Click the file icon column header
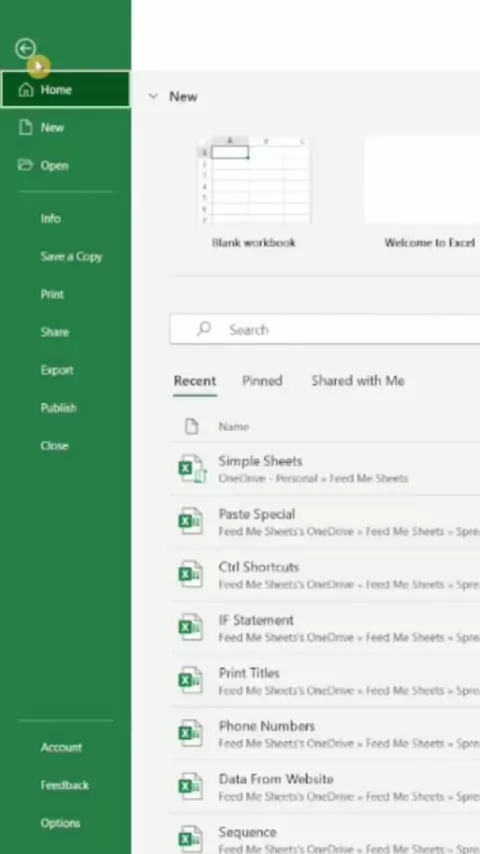This screenshot has width=480, height=854. 192,426
